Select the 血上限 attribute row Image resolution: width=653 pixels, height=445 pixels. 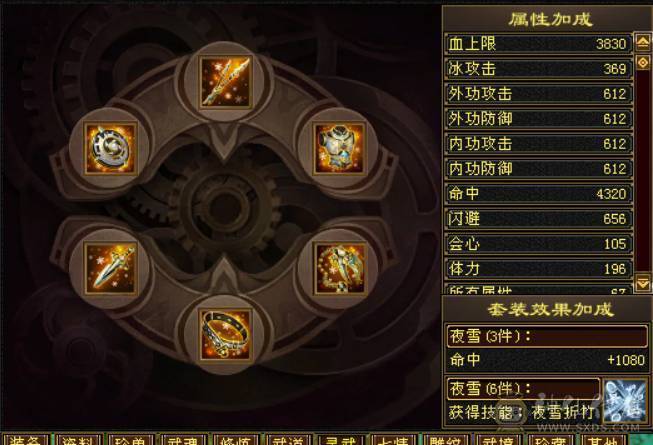pyautogui.click(x=538, y=44)
